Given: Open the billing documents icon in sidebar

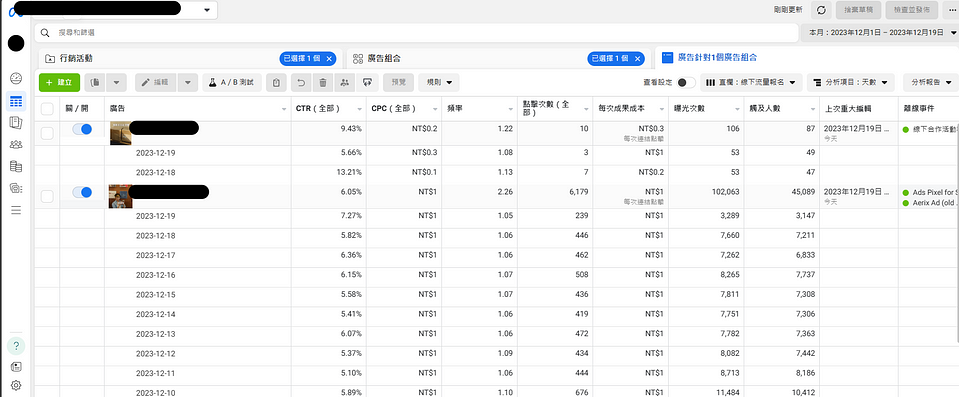Looking at the screenshot, I should (x=16, y=166).
